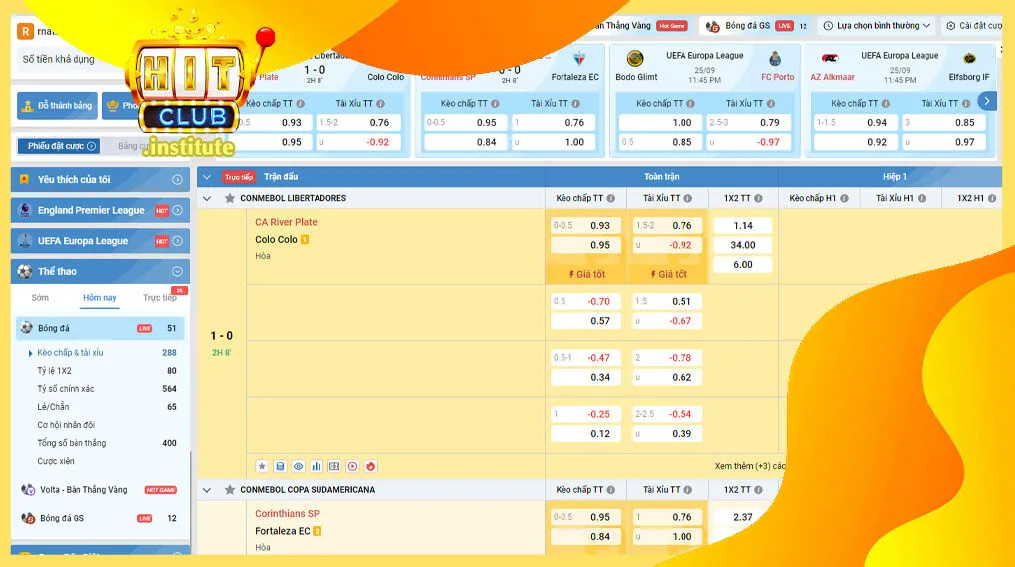The image size is (1015, 567).
Task: Click info icon next to Kèo chấp H1
Action: point(844,199)
